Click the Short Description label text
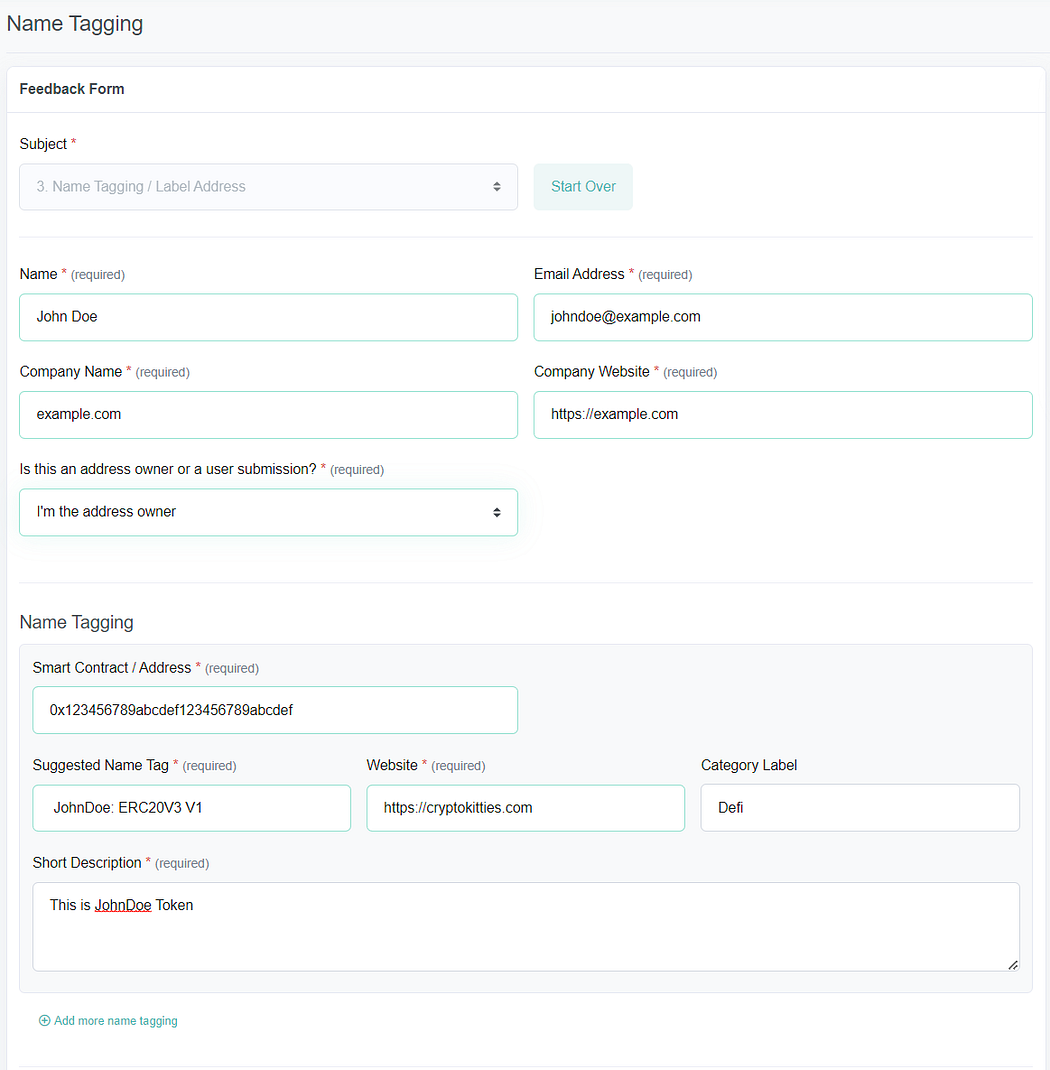 [x=87, y=862]
